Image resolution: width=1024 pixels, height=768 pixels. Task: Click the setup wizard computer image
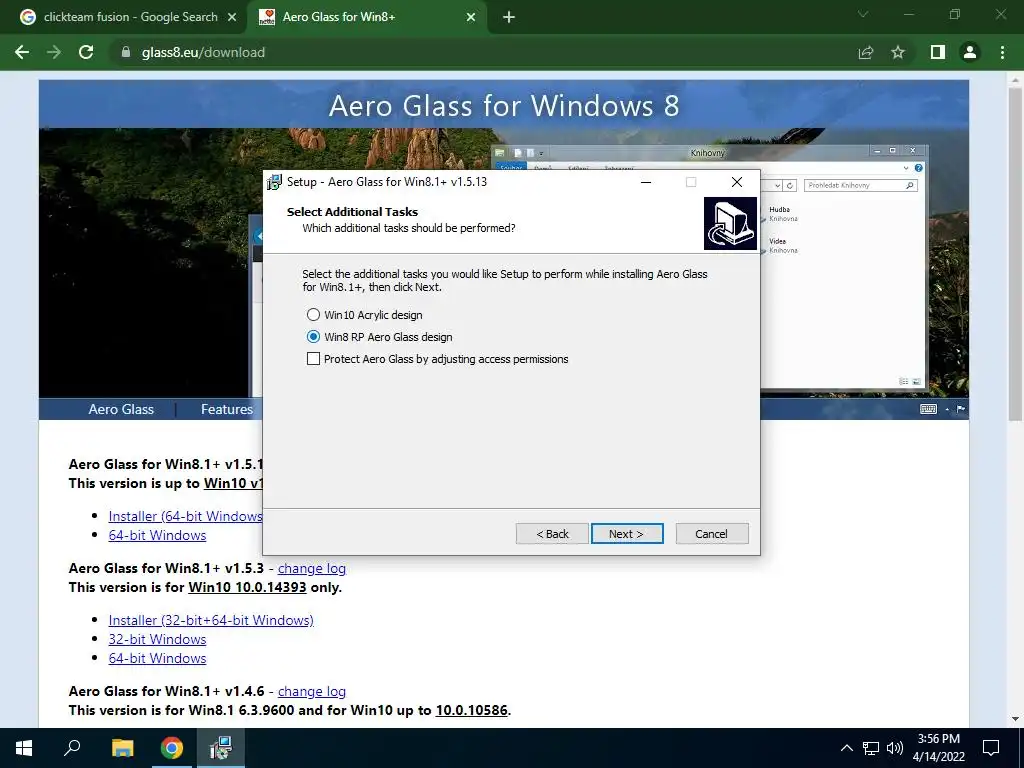[x=730, y=223]
